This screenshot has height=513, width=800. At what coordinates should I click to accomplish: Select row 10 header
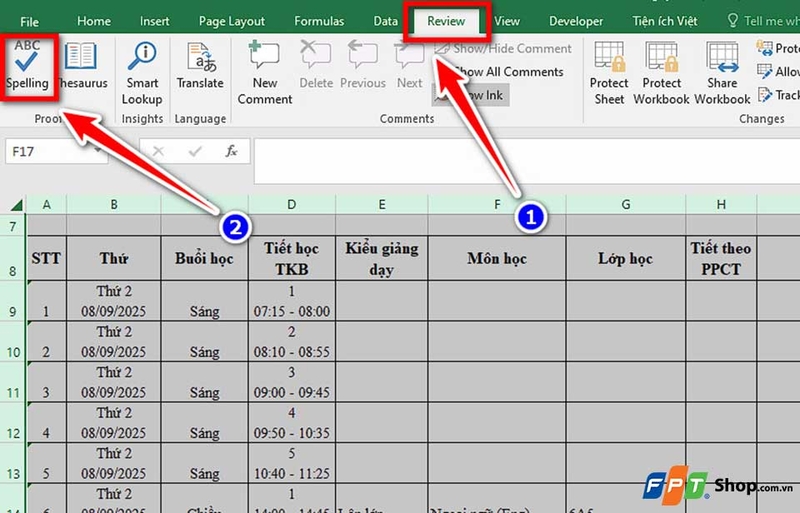tap(13, 341)
